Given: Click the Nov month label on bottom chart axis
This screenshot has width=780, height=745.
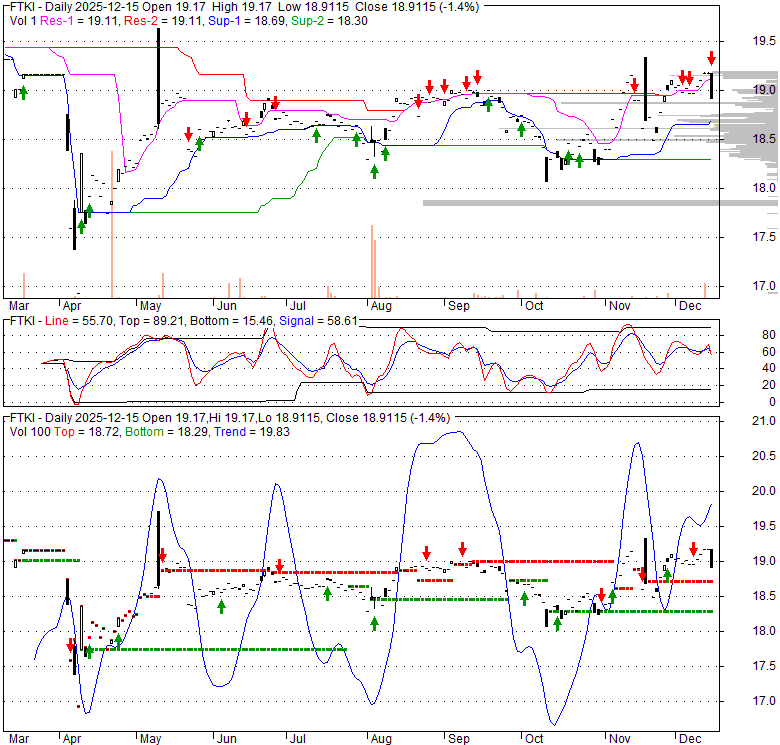Looking at the screenshot, I should coord(620,738).
